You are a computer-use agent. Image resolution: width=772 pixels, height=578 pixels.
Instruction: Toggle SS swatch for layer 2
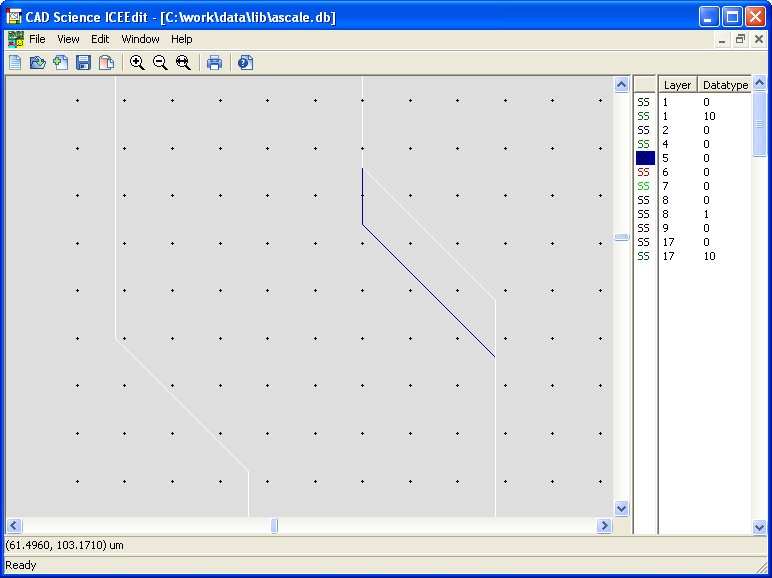[x=644, y=130]
